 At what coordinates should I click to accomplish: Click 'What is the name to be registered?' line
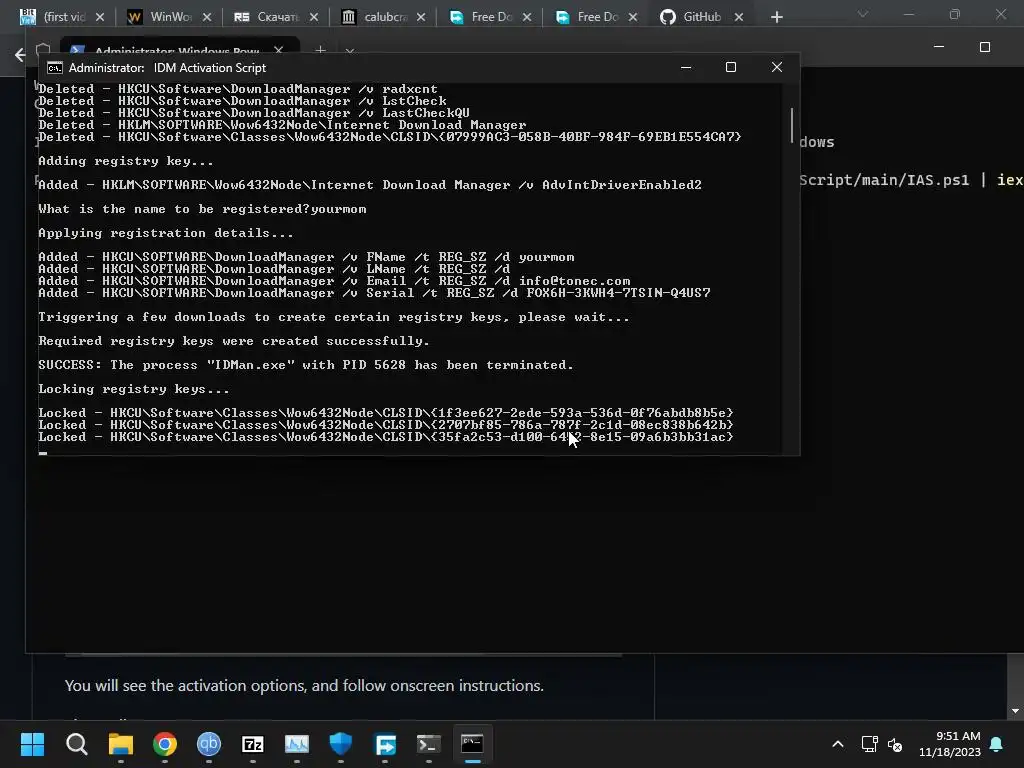click(x=202, y=209)
